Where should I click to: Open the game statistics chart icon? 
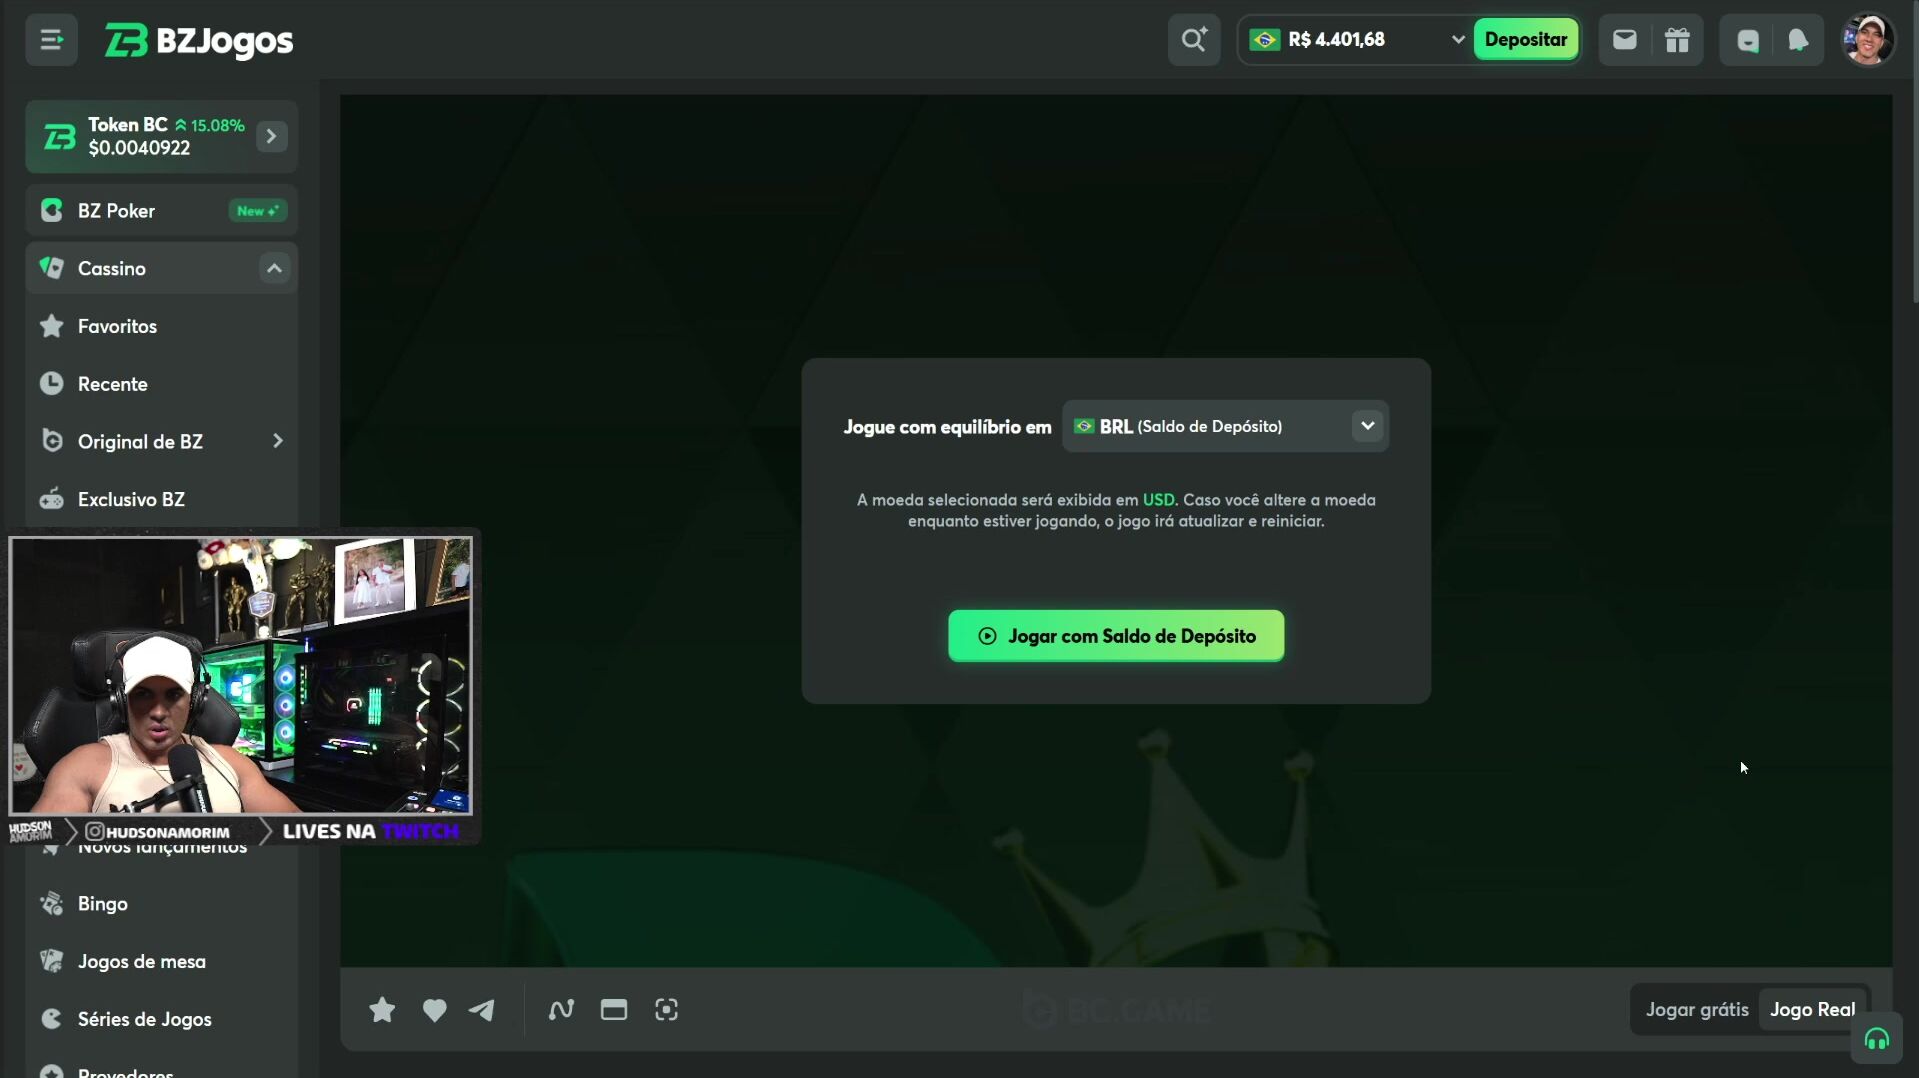[x=561, y=1010]
